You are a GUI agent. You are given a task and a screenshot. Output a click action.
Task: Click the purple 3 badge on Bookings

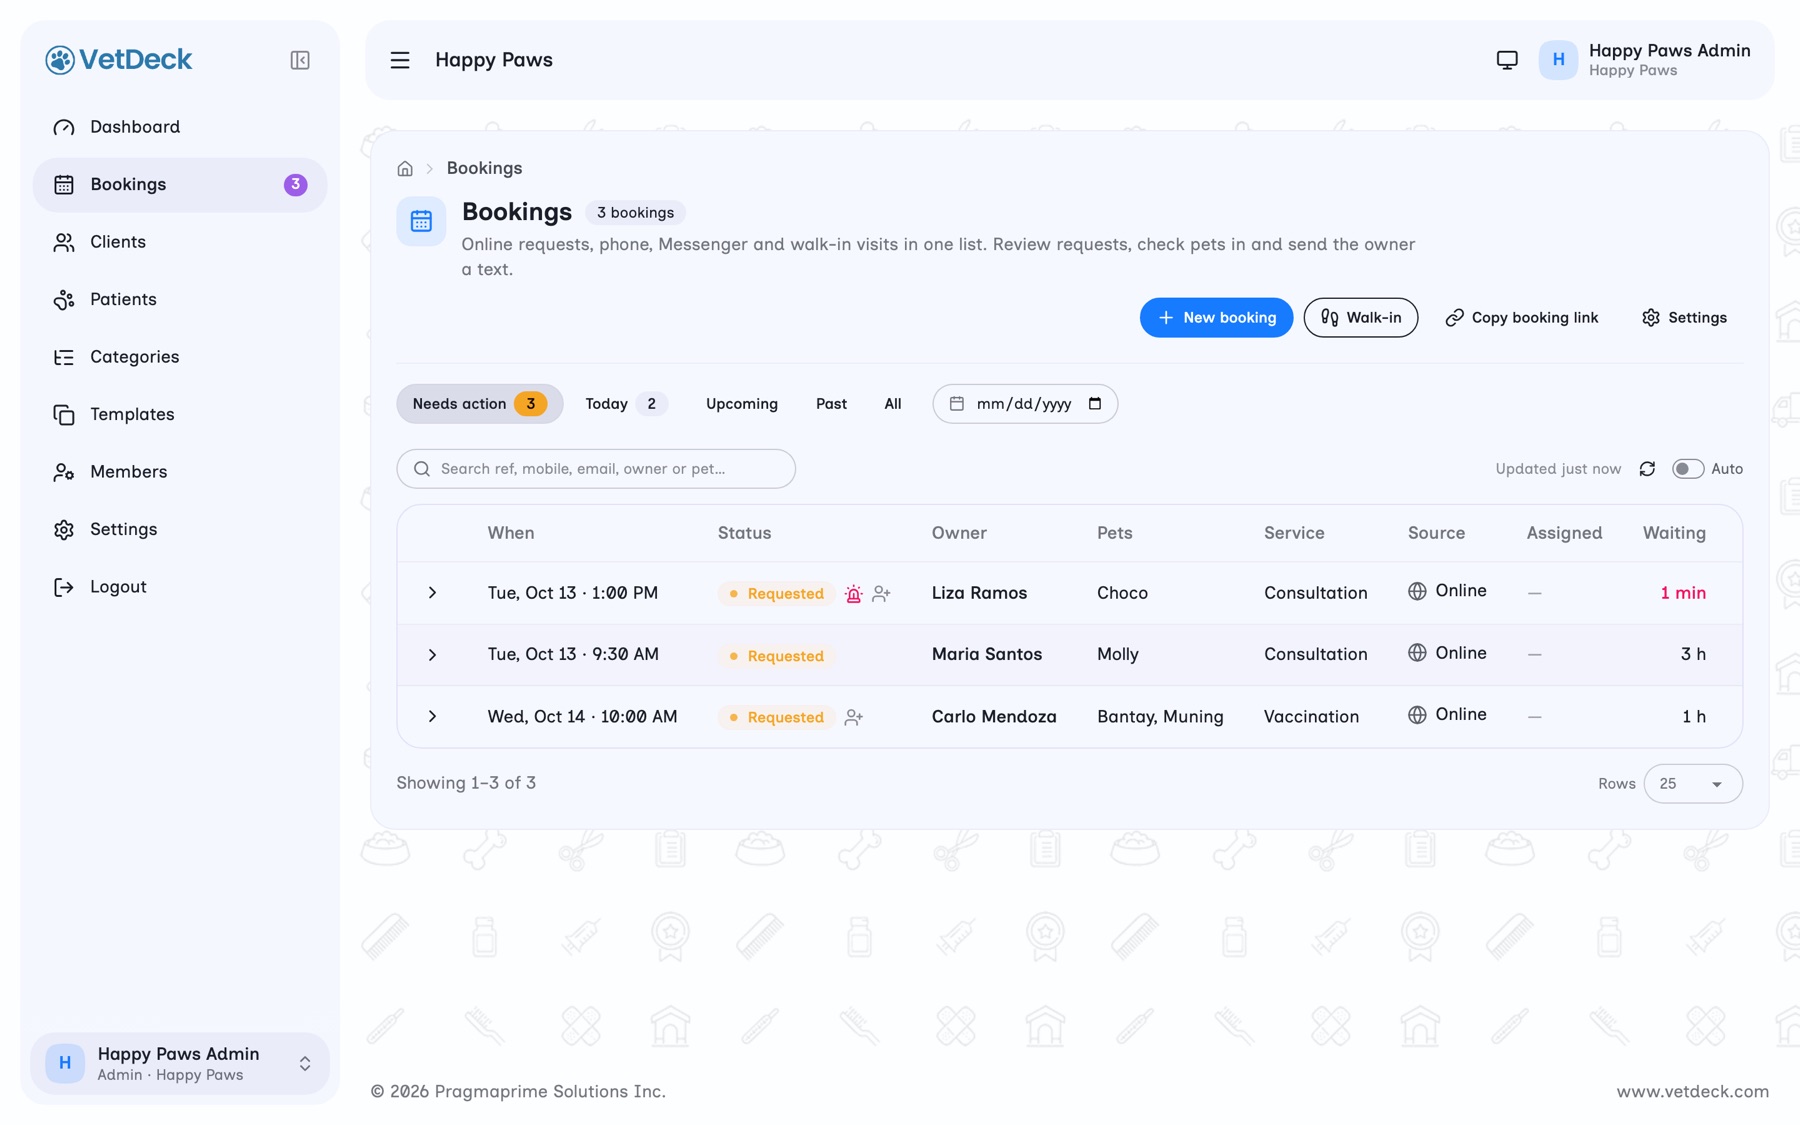point(295,185)
